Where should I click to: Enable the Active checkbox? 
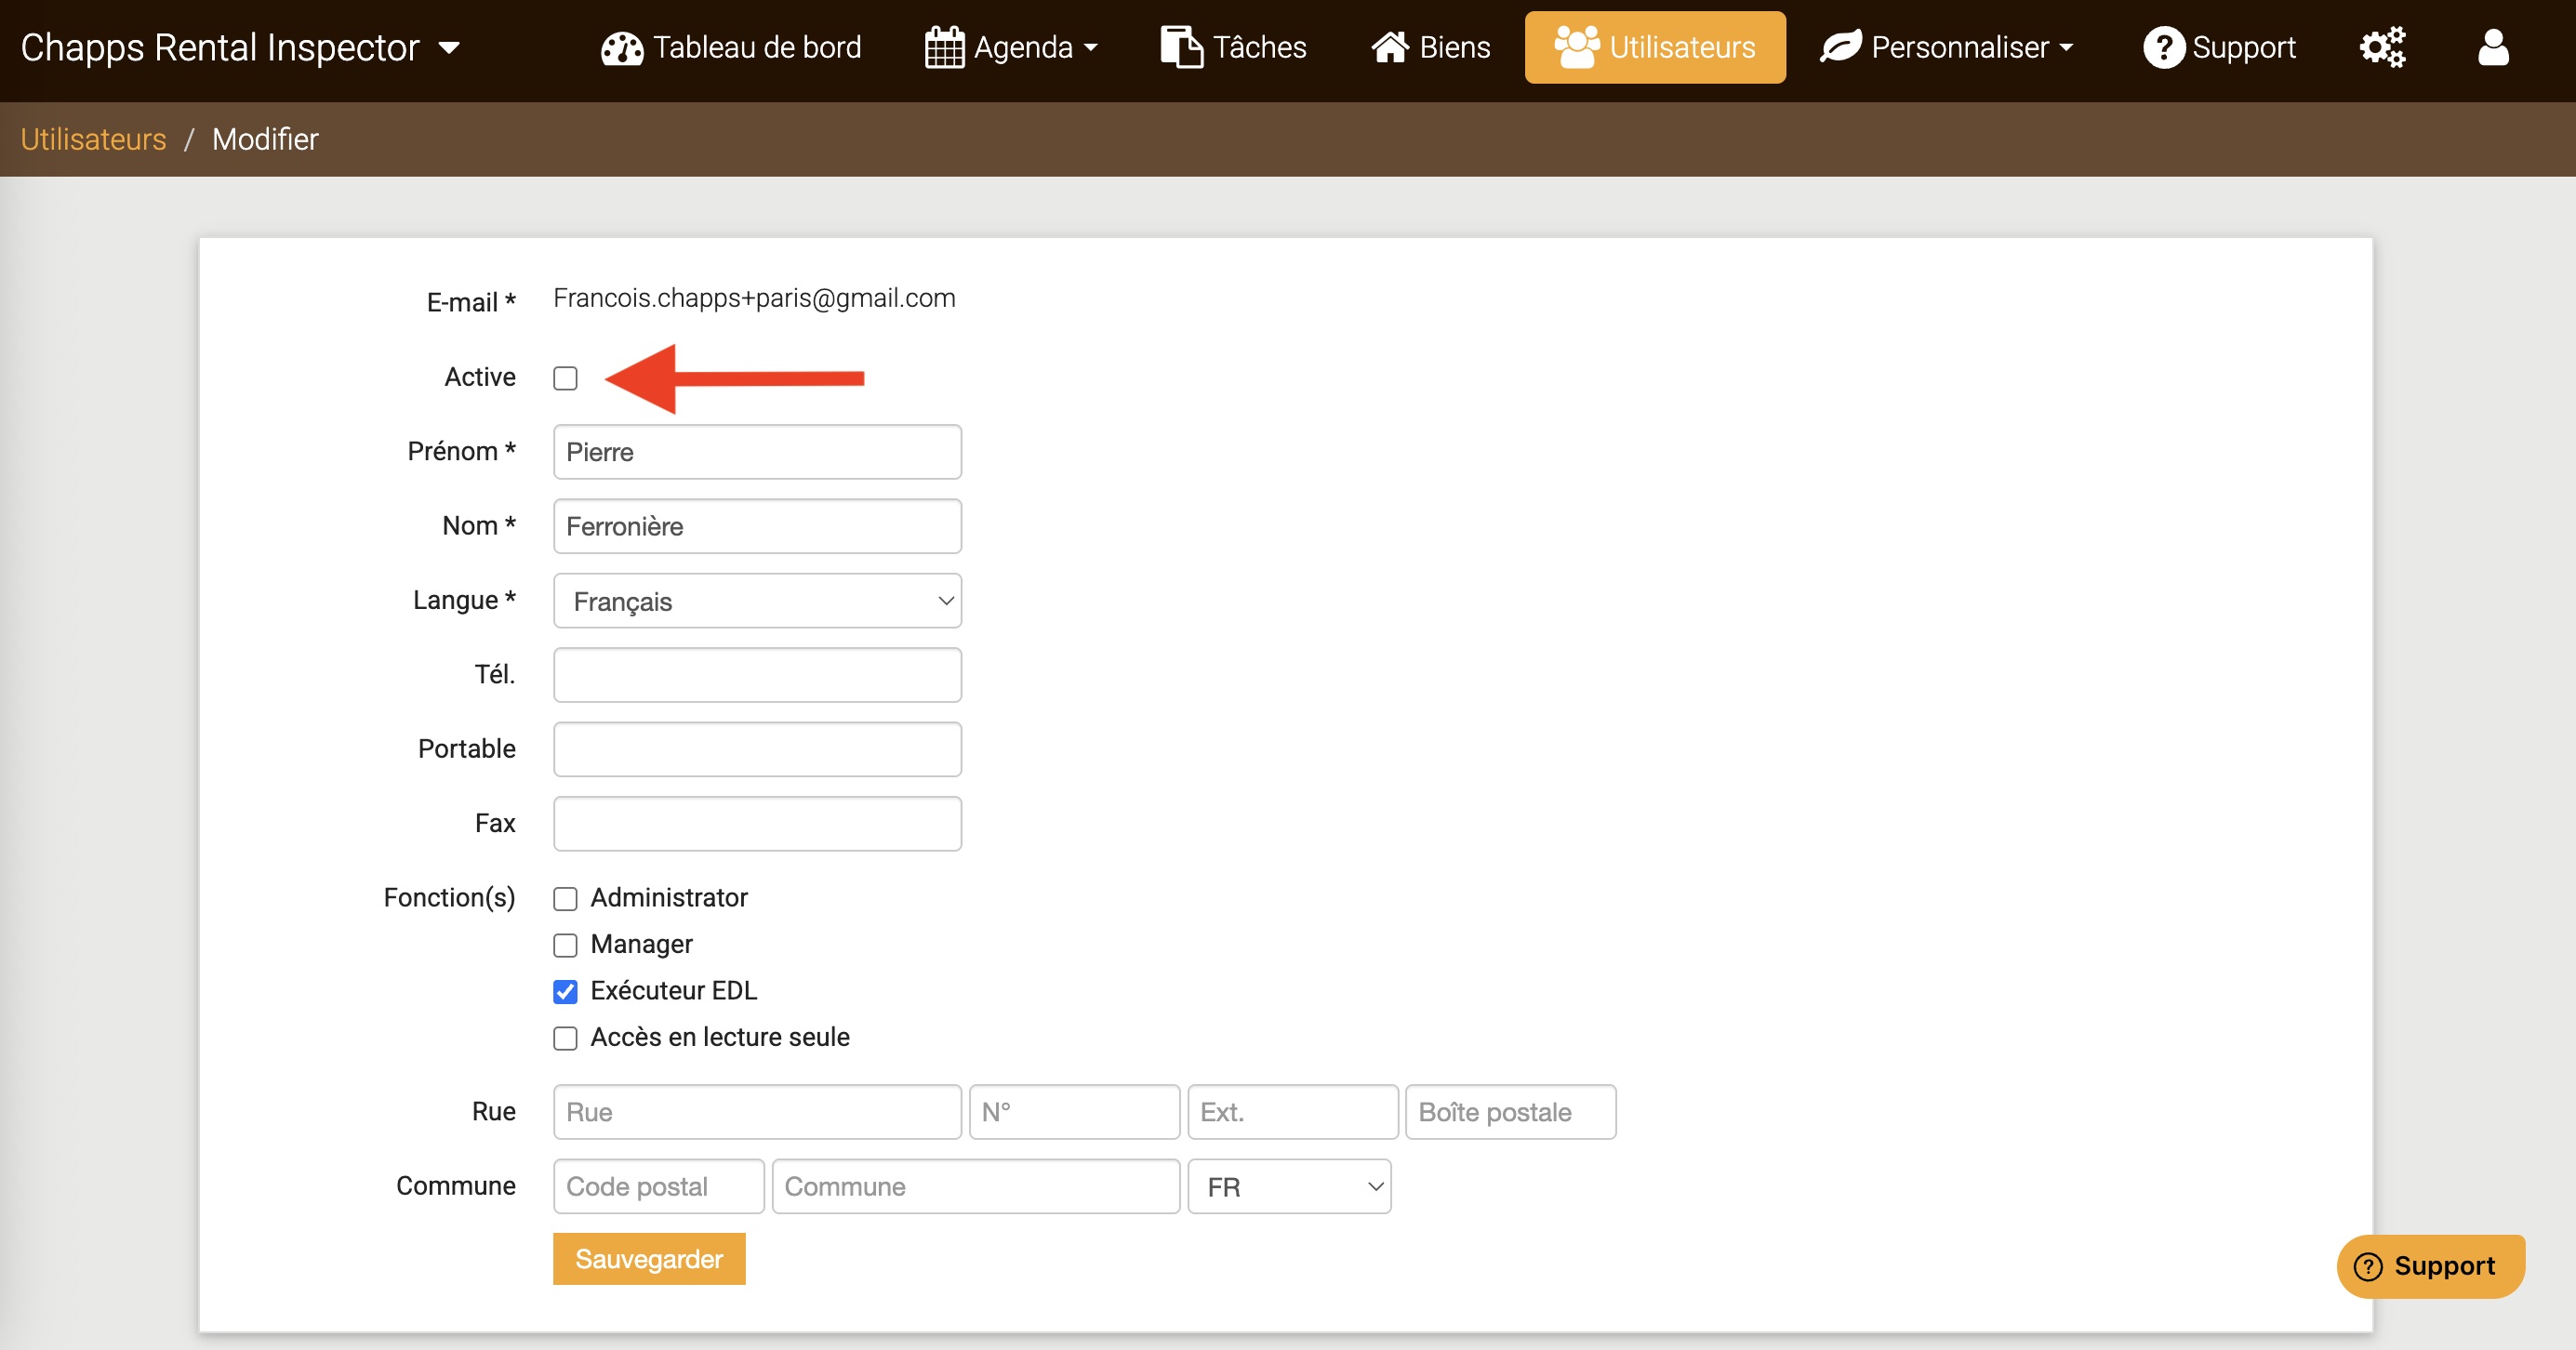(x=565, y=378)
